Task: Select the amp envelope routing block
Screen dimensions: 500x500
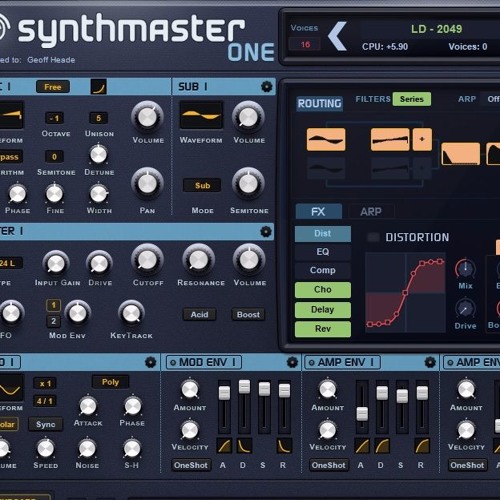Action: point(461,154)
